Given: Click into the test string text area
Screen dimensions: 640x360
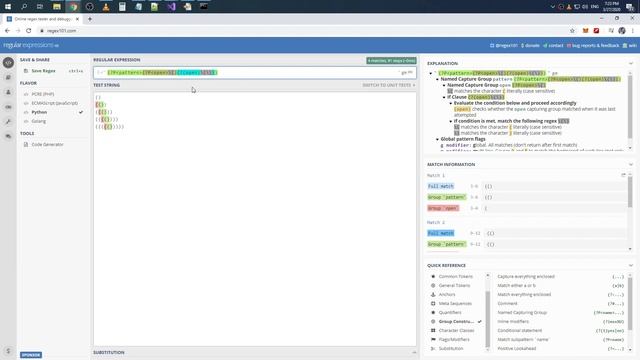Looking at the screenshot, I should 255,218.
